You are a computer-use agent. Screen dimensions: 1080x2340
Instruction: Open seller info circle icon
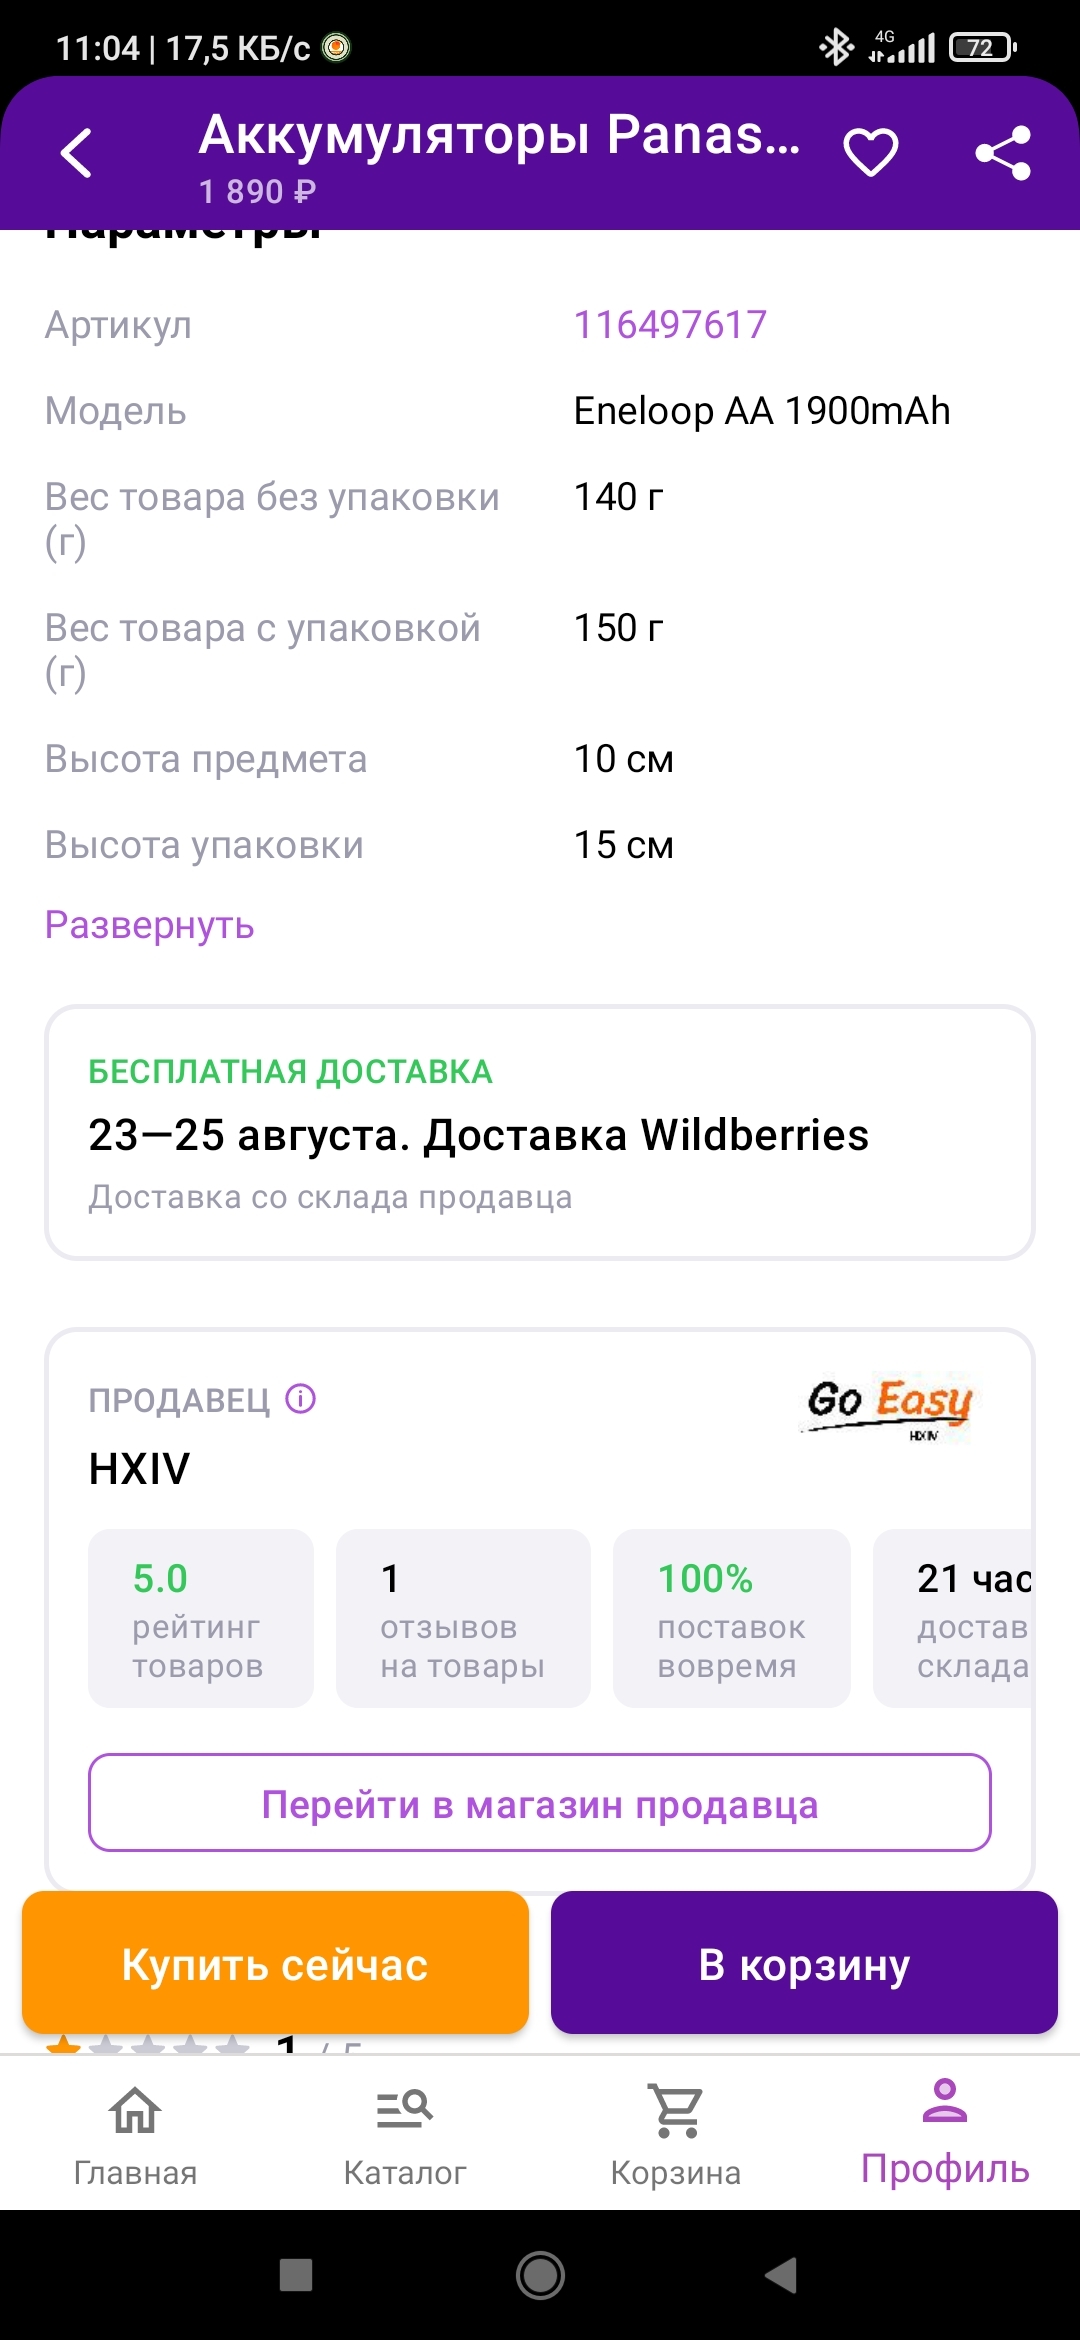(x=301, y=1399)
